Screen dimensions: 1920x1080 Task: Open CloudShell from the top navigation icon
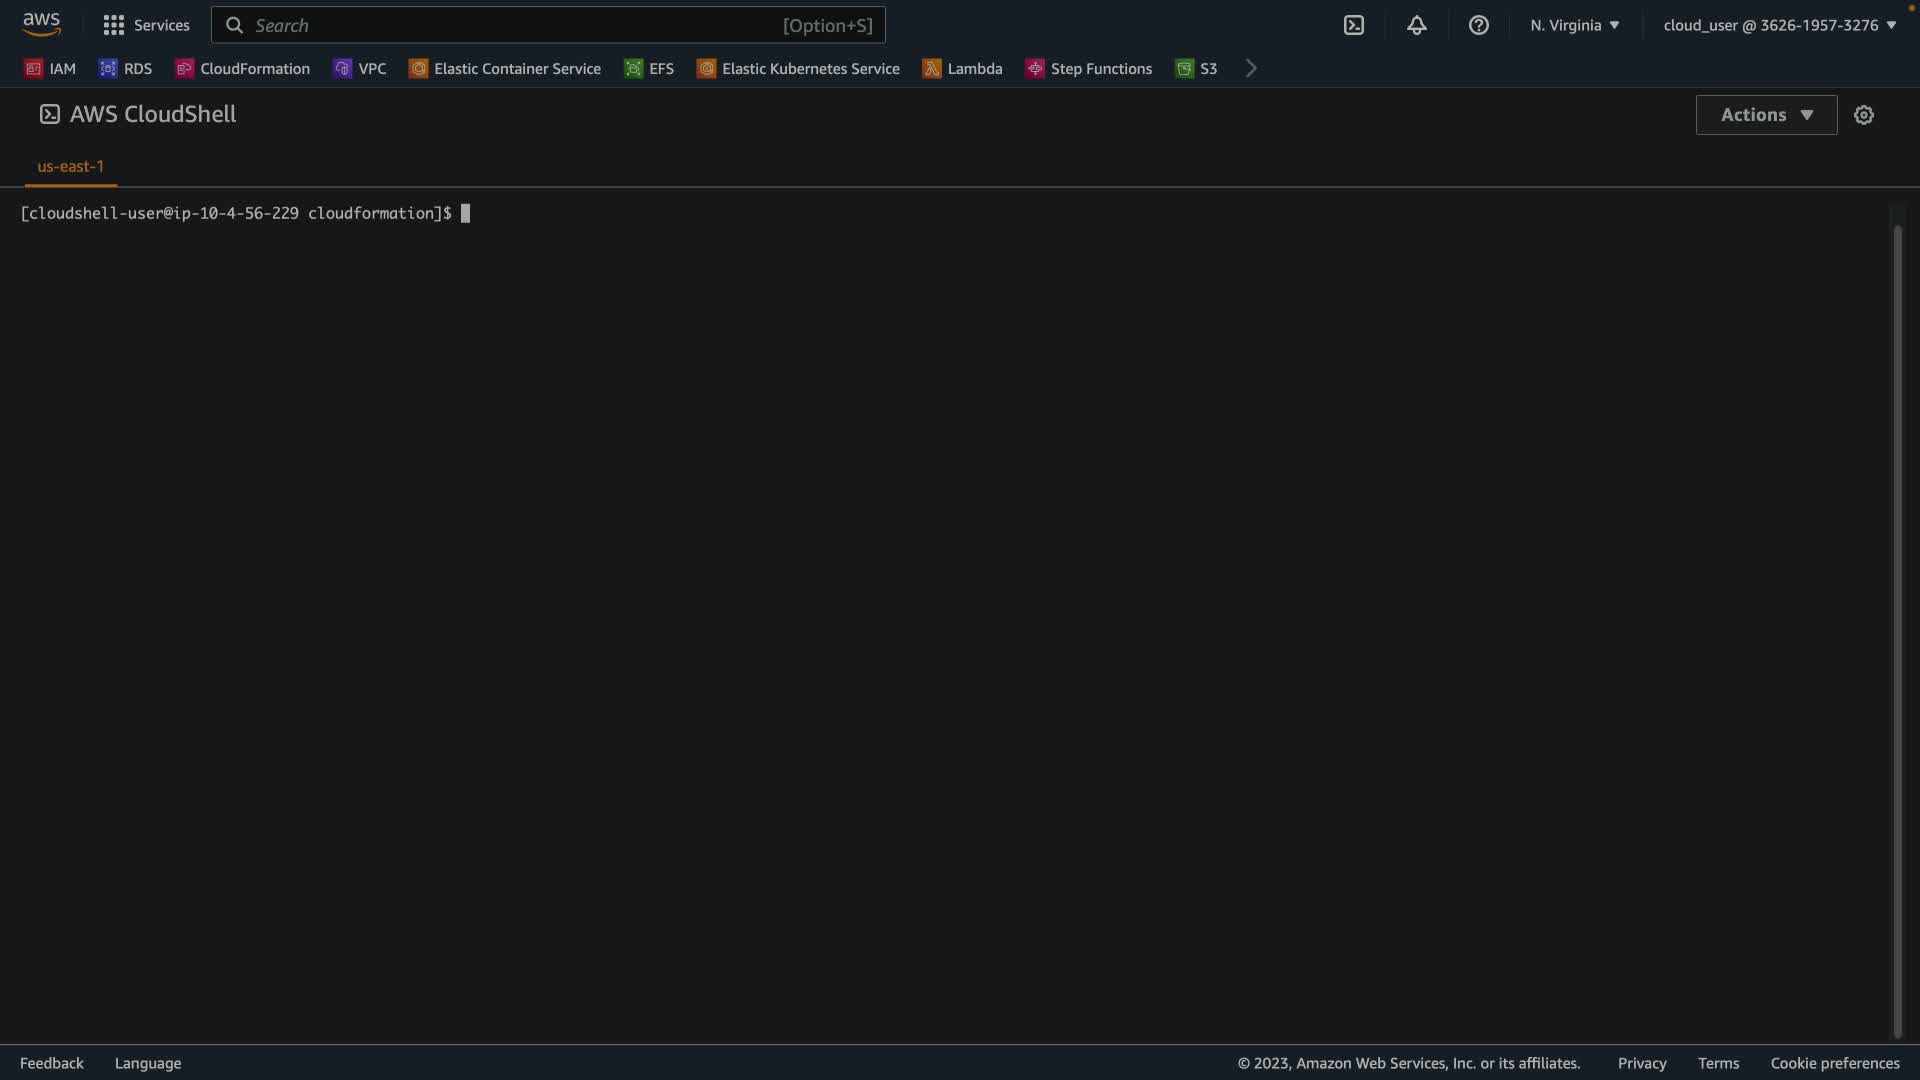[1353, 25]
